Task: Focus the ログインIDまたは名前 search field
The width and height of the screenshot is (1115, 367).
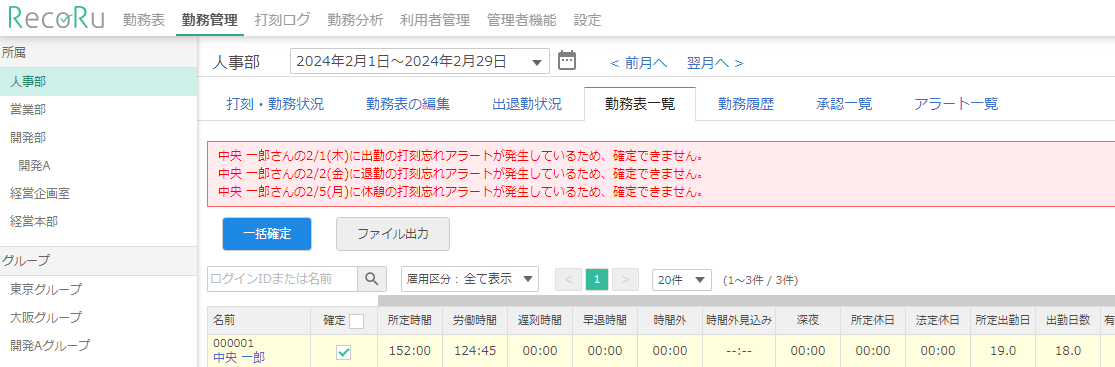Action: click(282, 279)
